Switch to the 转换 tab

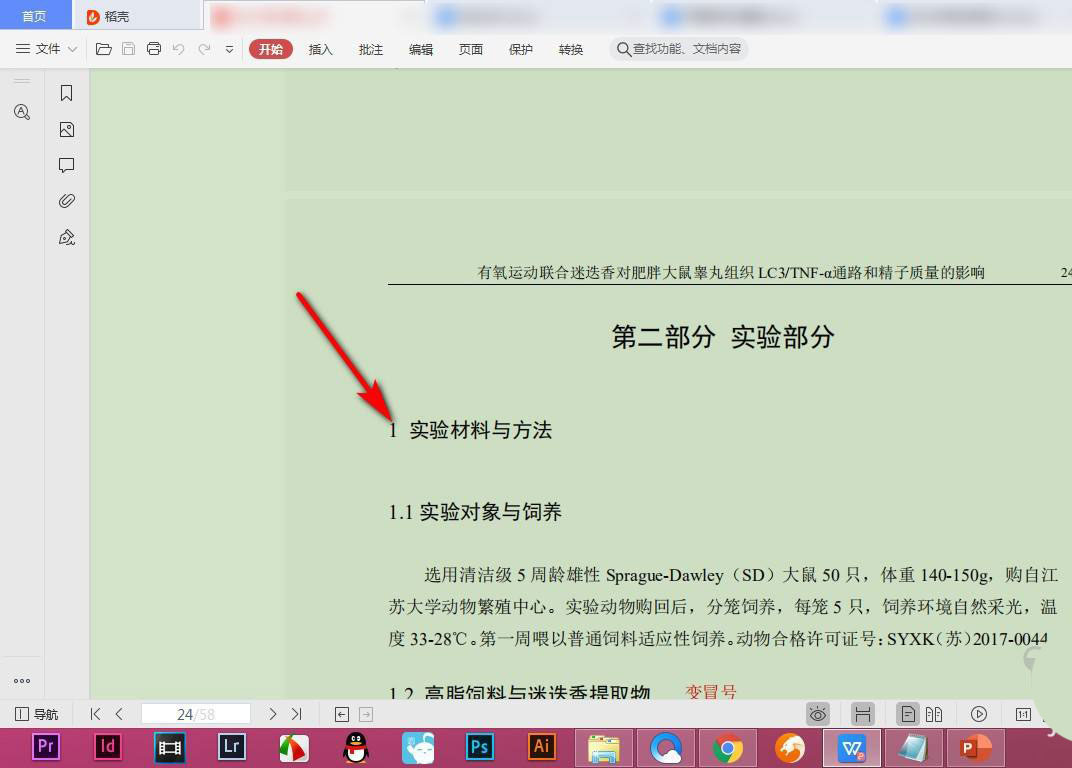(570, 49)
